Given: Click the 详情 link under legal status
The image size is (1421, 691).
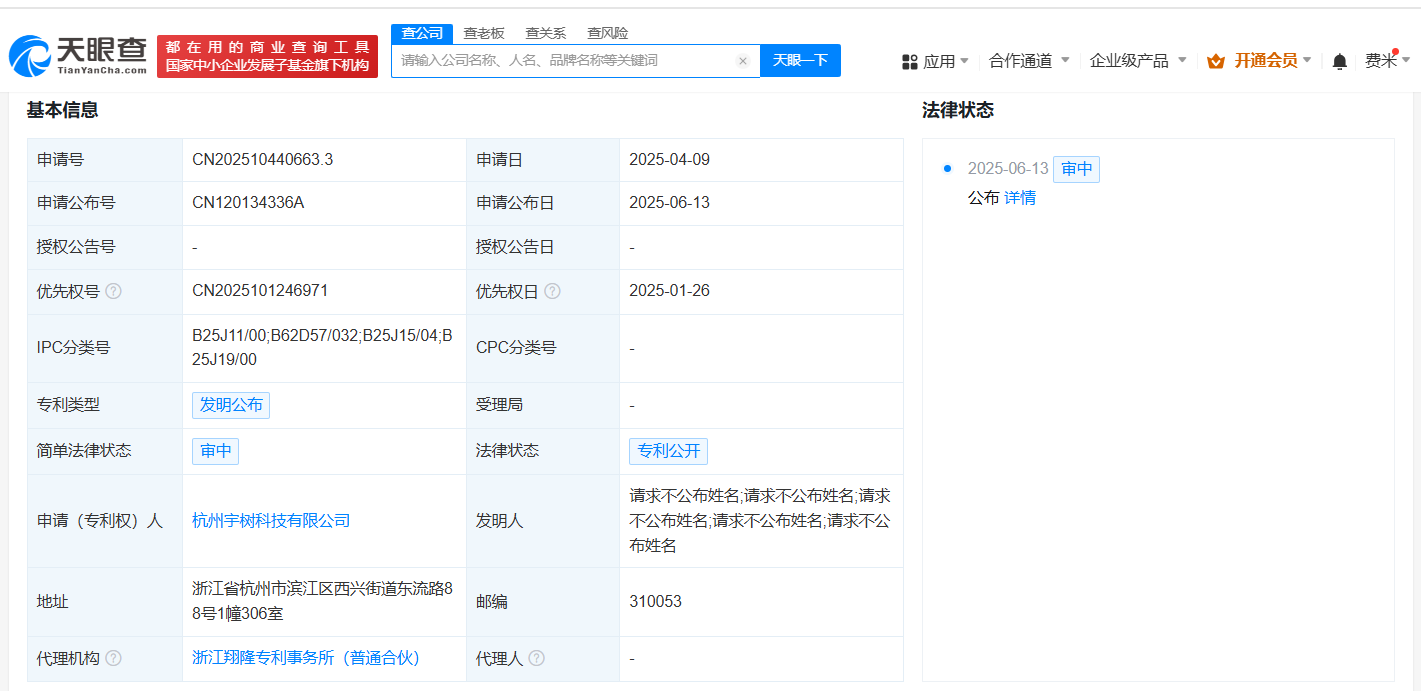Looking at the screenshot, I should pos(1020,198).
